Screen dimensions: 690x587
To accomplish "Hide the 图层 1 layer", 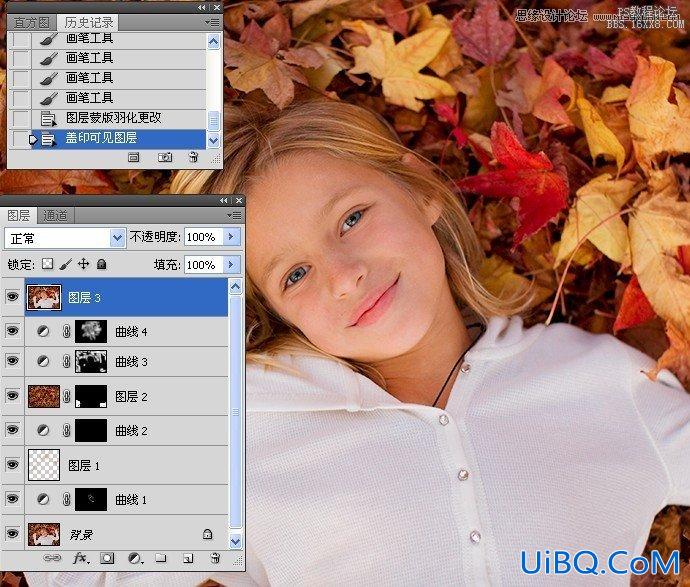I will 12,464.
